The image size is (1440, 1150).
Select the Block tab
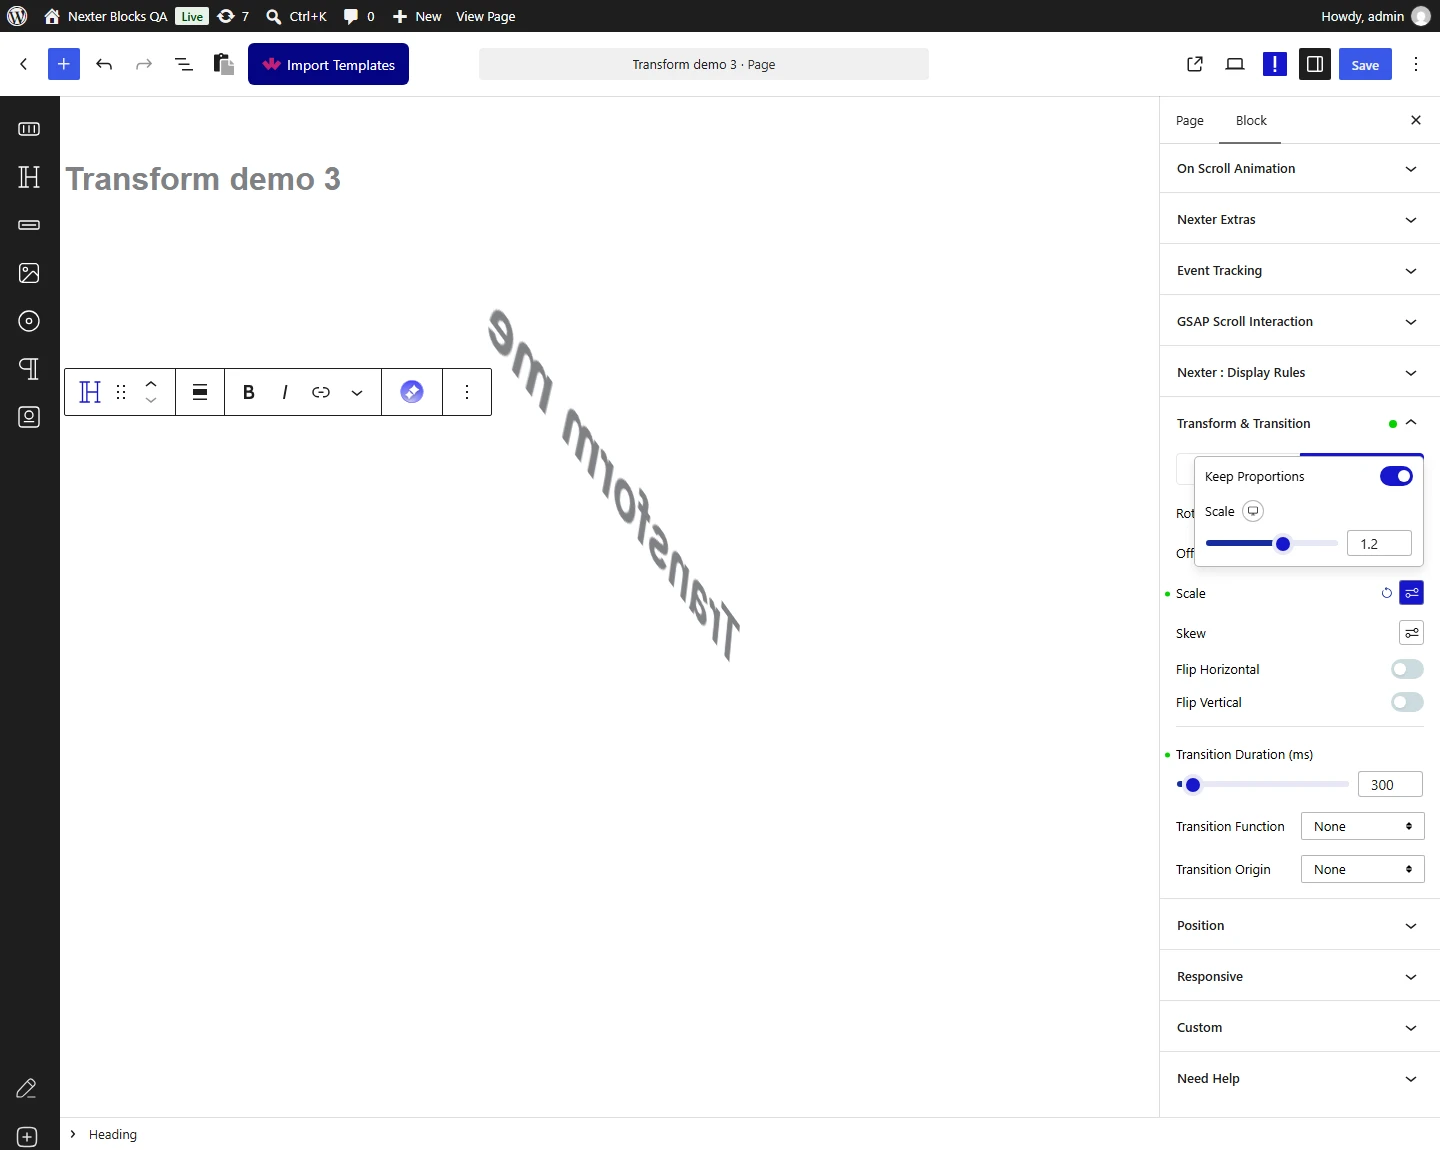[x=1251, y=120]
